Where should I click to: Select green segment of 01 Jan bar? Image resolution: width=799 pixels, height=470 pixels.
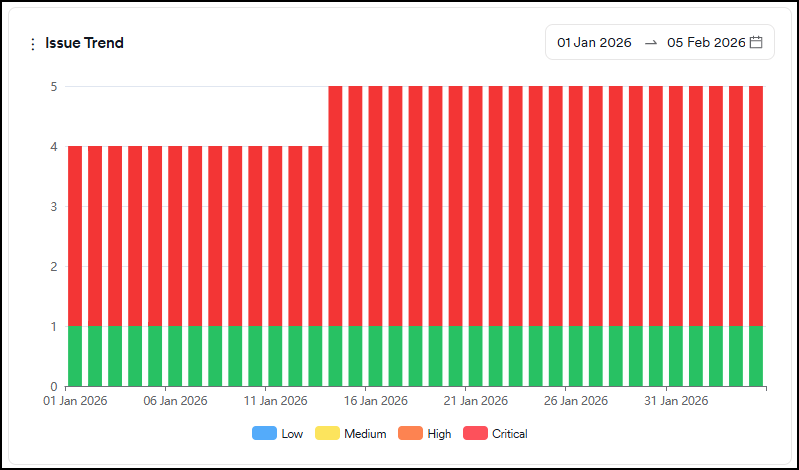(75, 356)
